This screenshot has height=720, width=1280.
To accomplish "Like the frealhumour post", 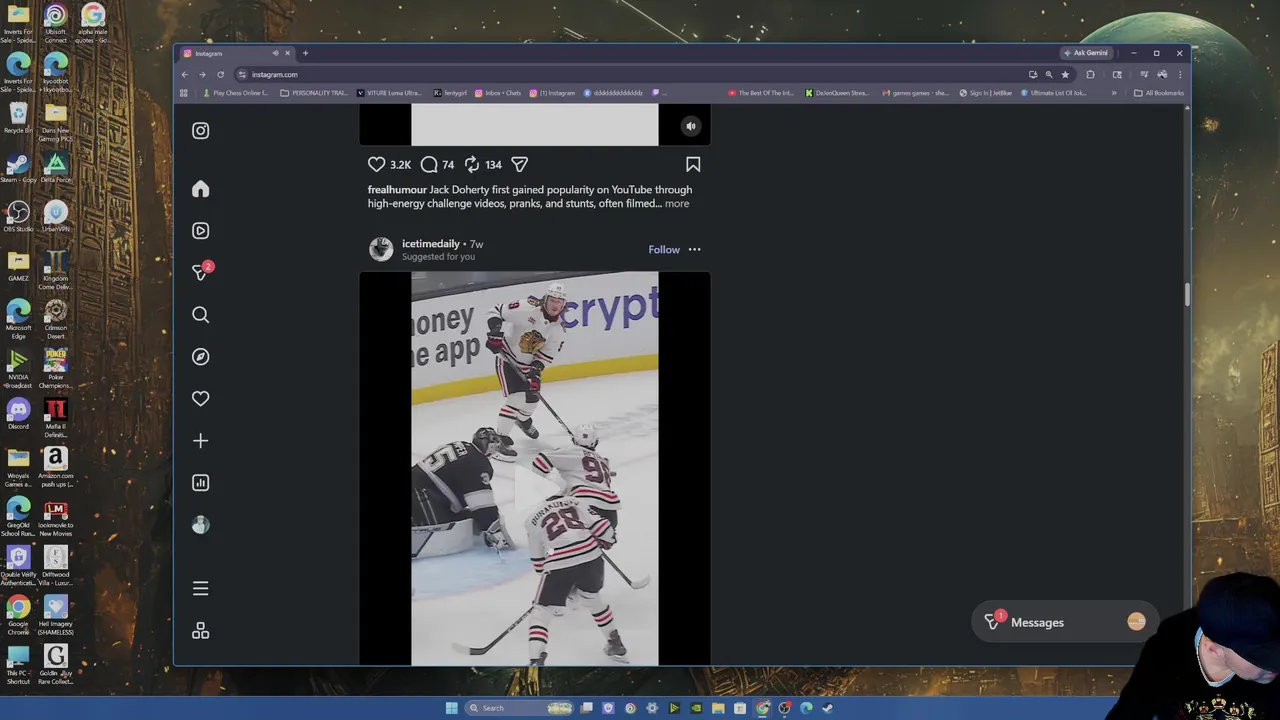I will pos(376,164).
